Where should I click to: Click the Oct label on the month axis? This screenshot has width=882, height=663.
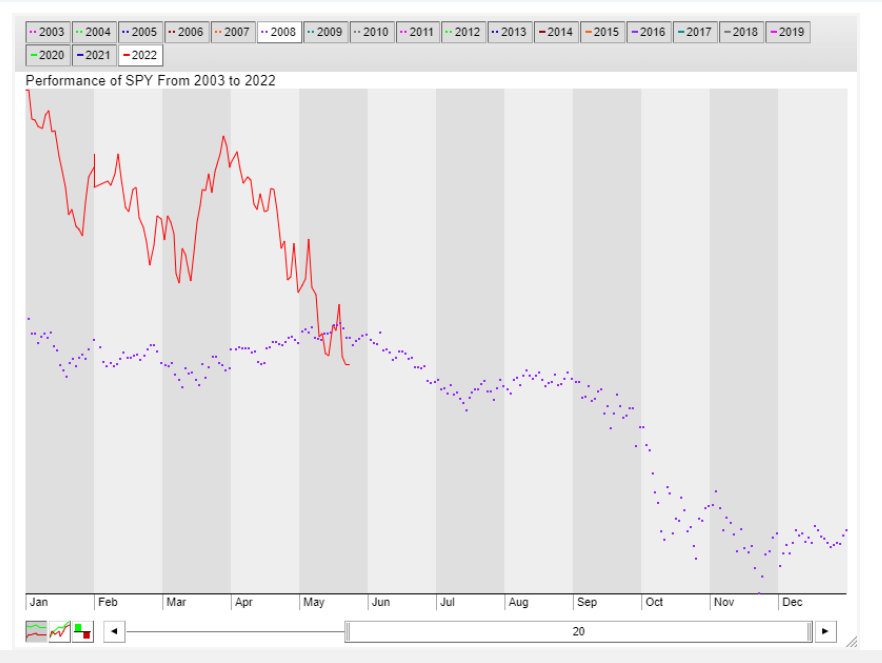pyautogui.click(x=654, y=602)
